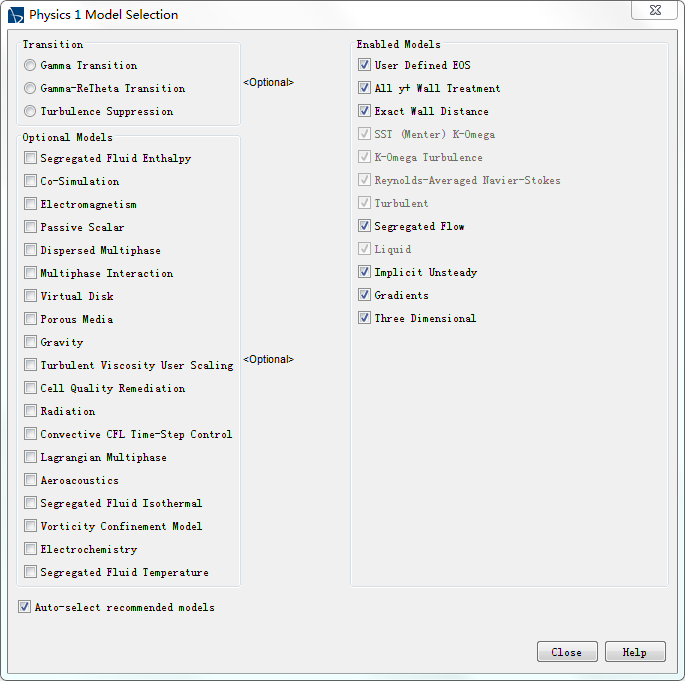This screenshot has width=685, height=681.
Task: Enable the Electromagnetism model
Action: (31, 204)
